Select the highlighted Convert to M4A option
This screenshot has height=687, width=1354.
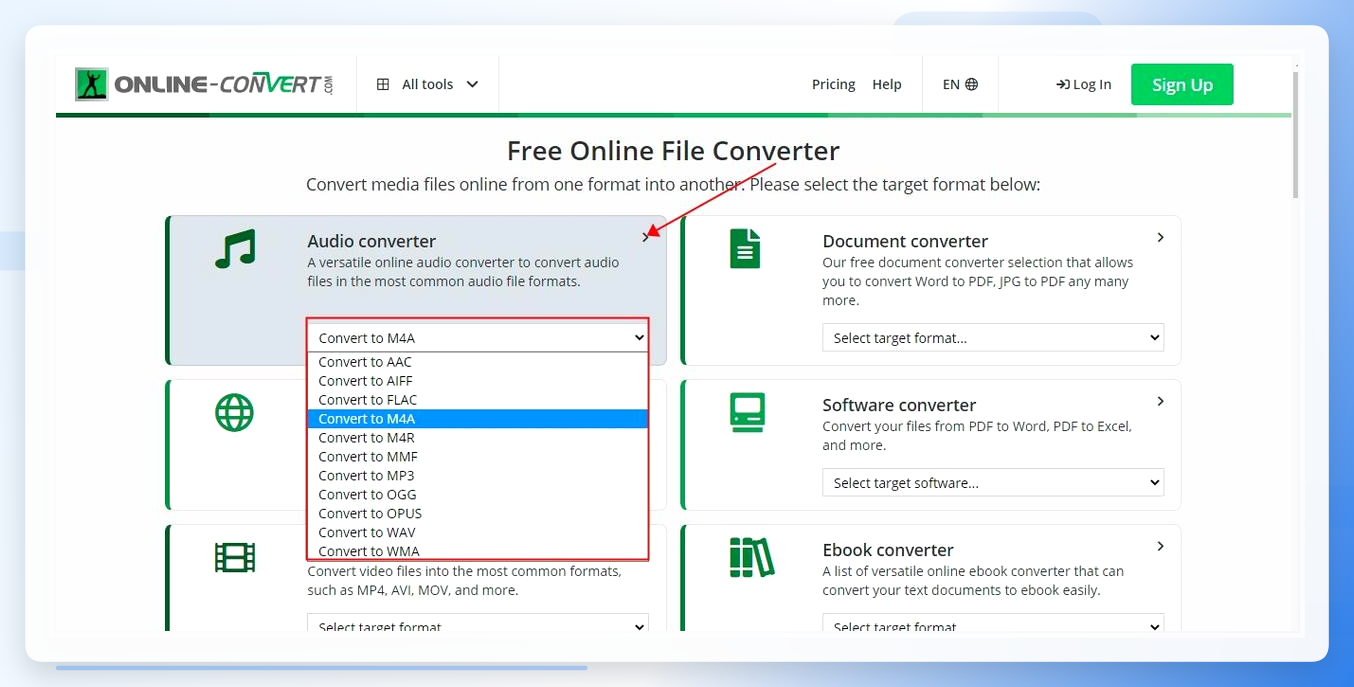click(478, 419)
